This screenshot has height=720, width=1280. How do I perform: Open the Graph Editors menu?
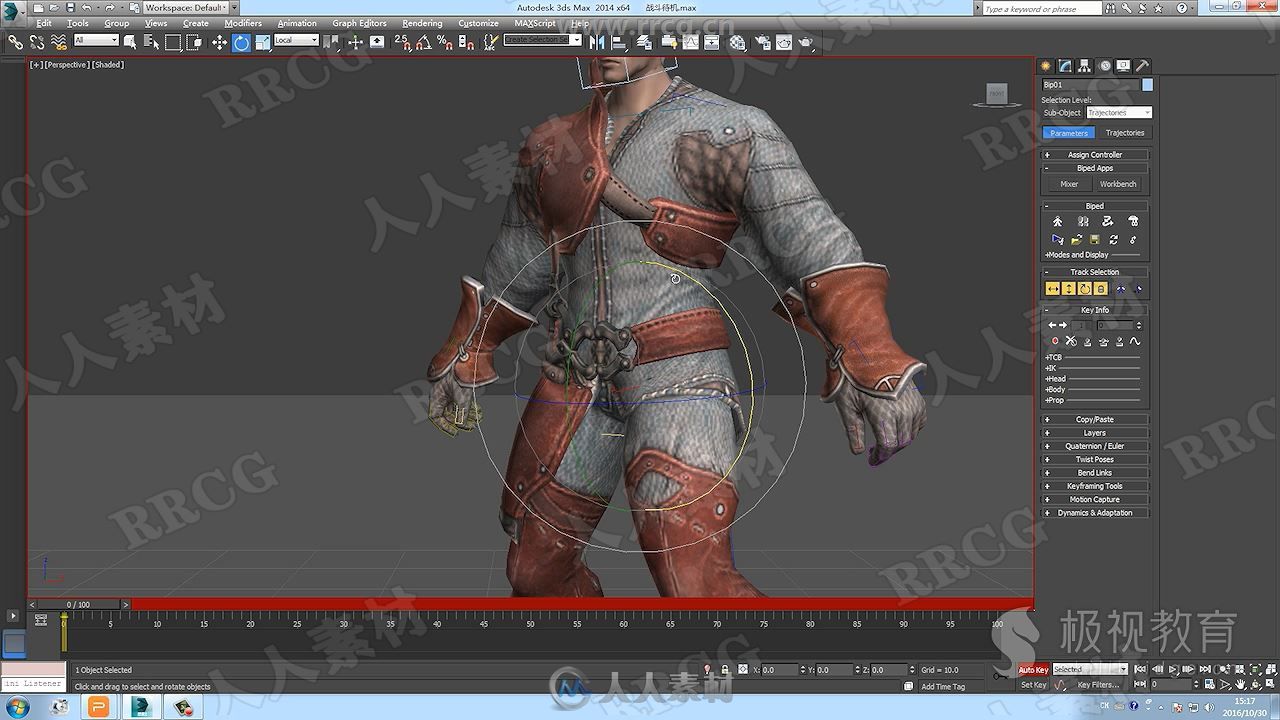tap(359, 23)
